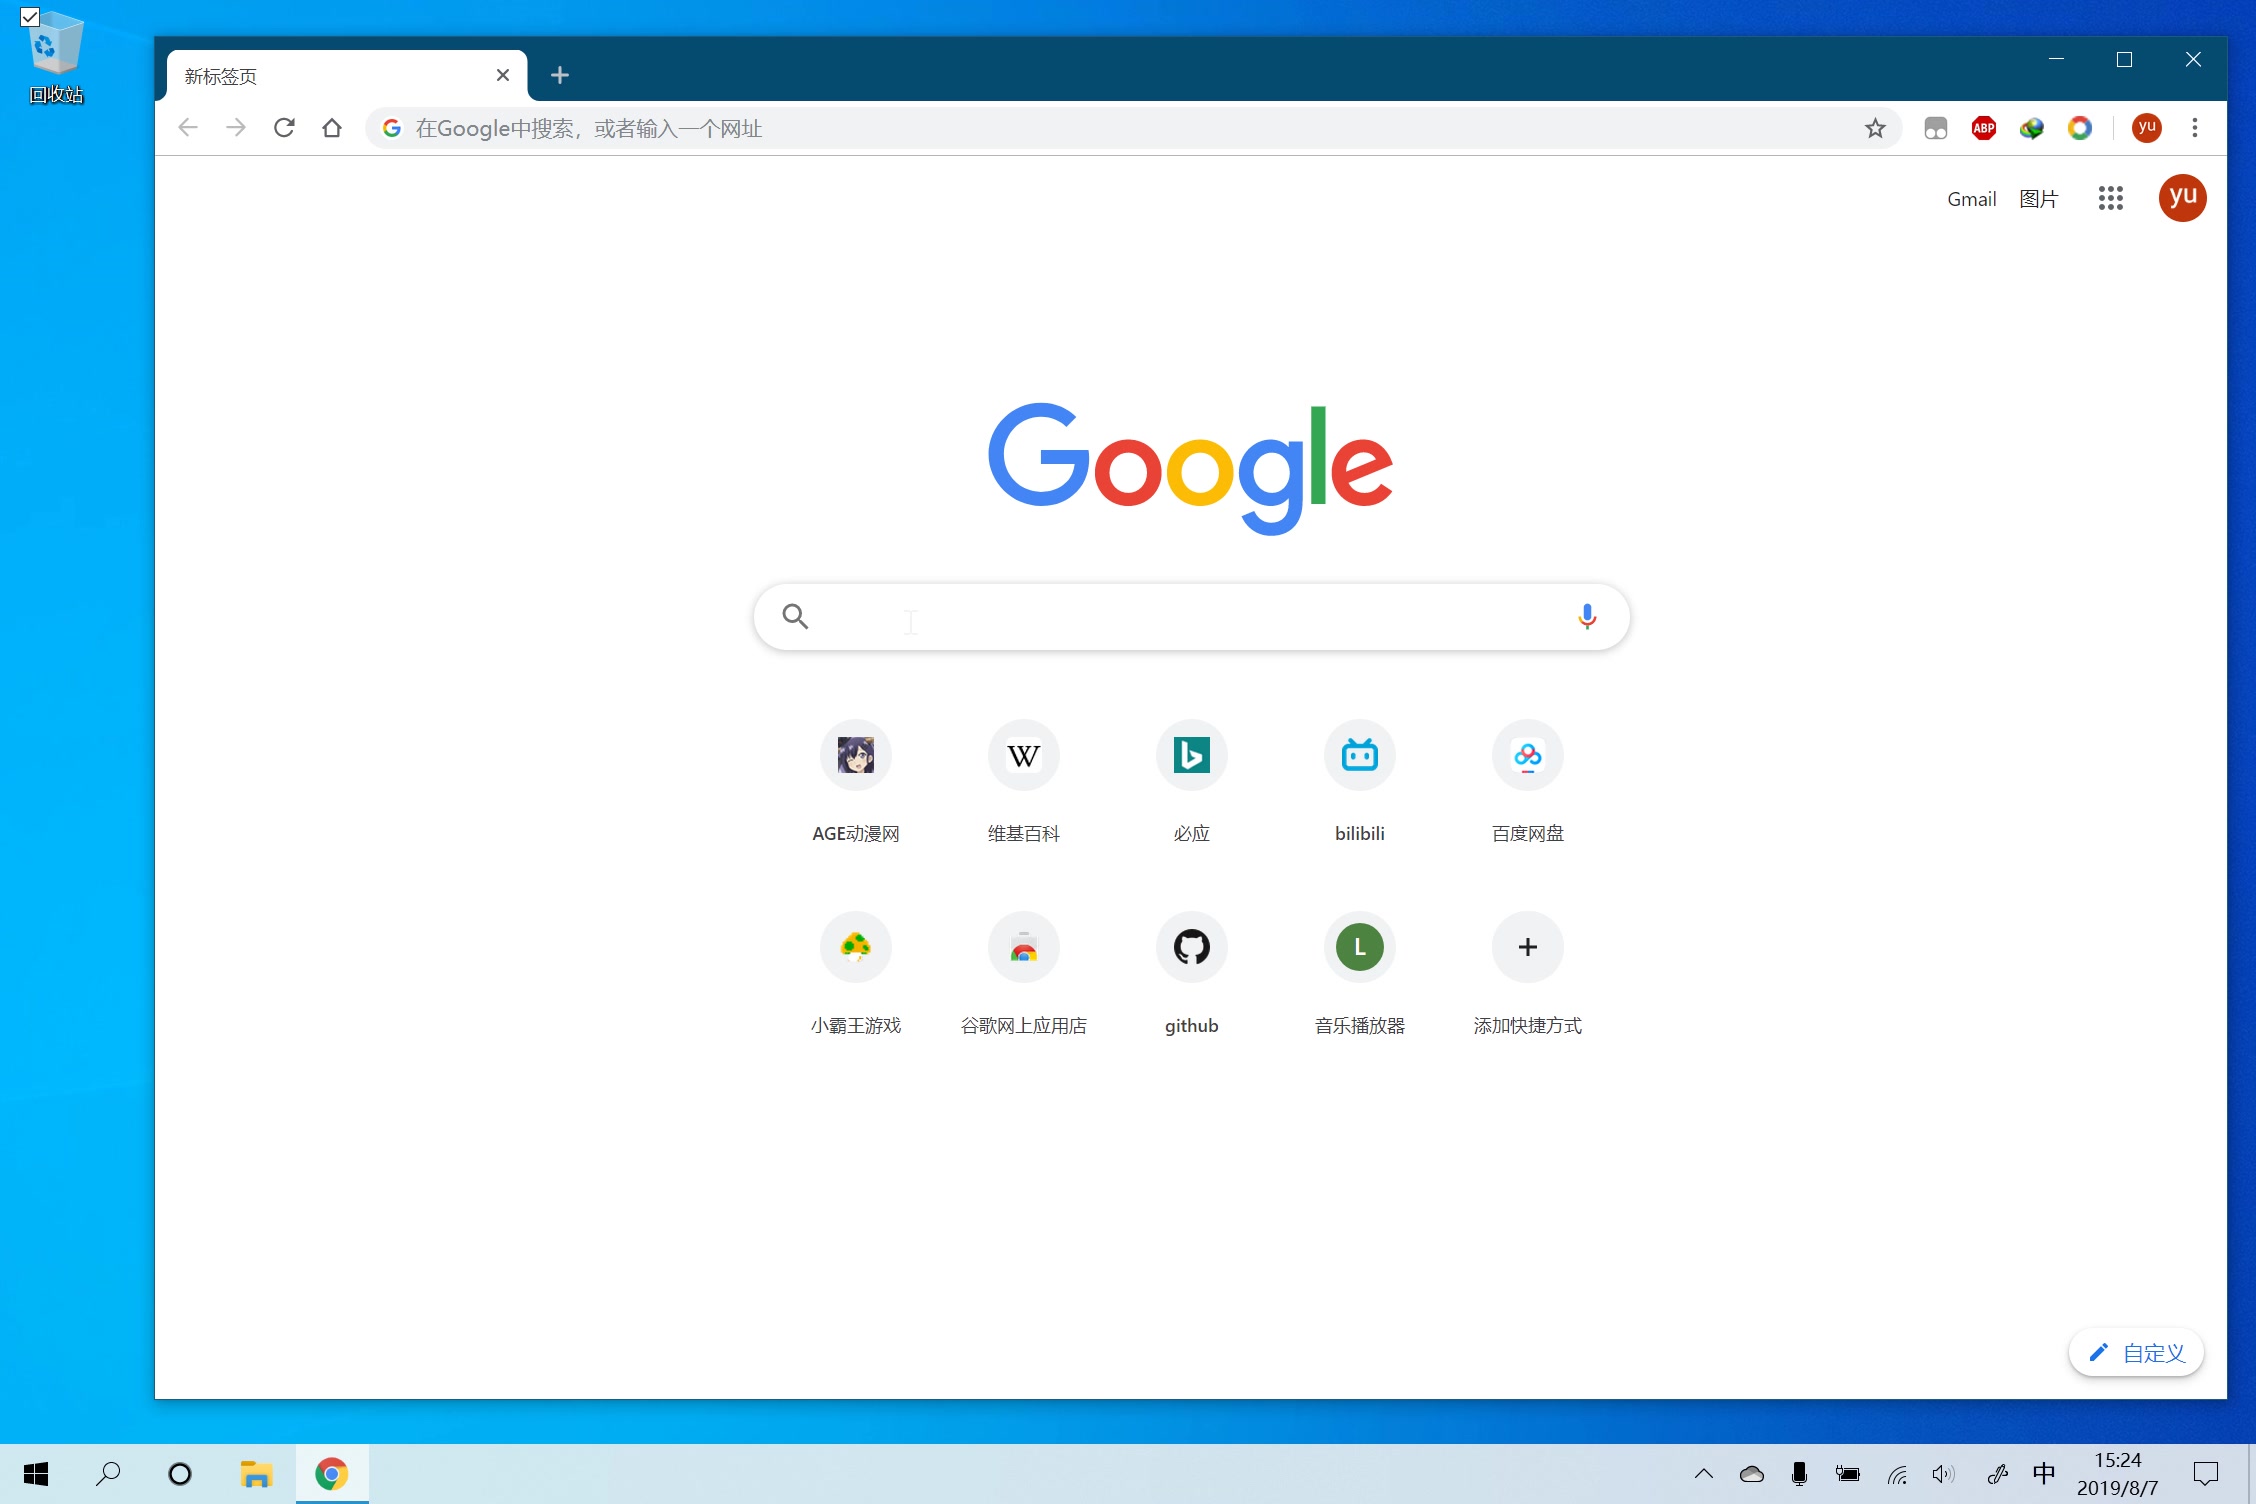Focus the Google search box
The height and width of the screenshot is (1504, 2256).
(x=1192, y=617)
